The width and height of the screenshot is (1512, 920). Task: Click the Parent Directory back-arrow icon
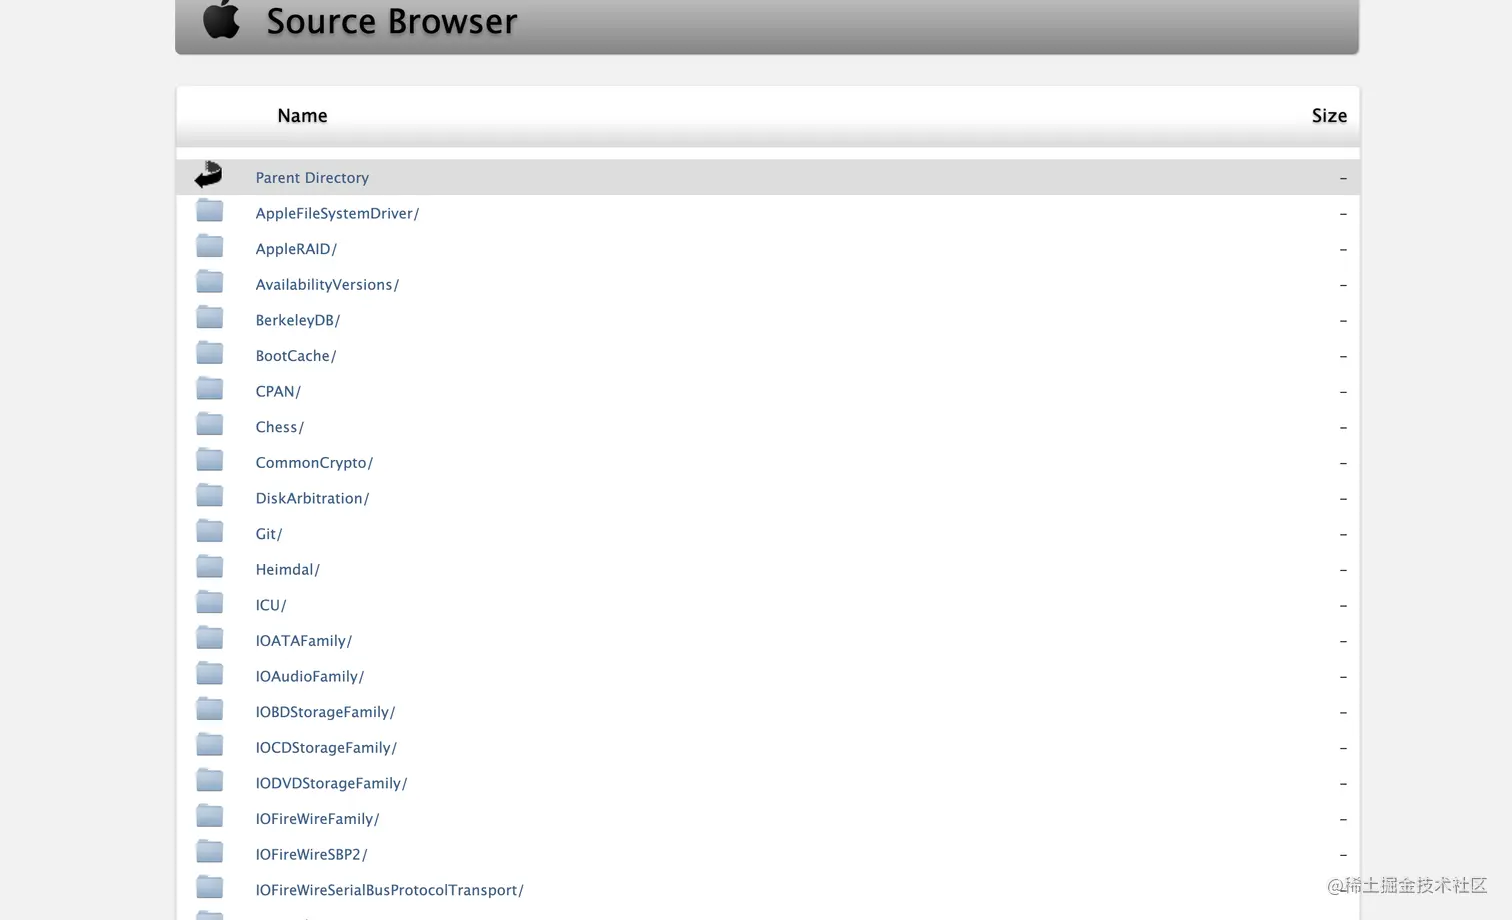click(x=208, y=174)
